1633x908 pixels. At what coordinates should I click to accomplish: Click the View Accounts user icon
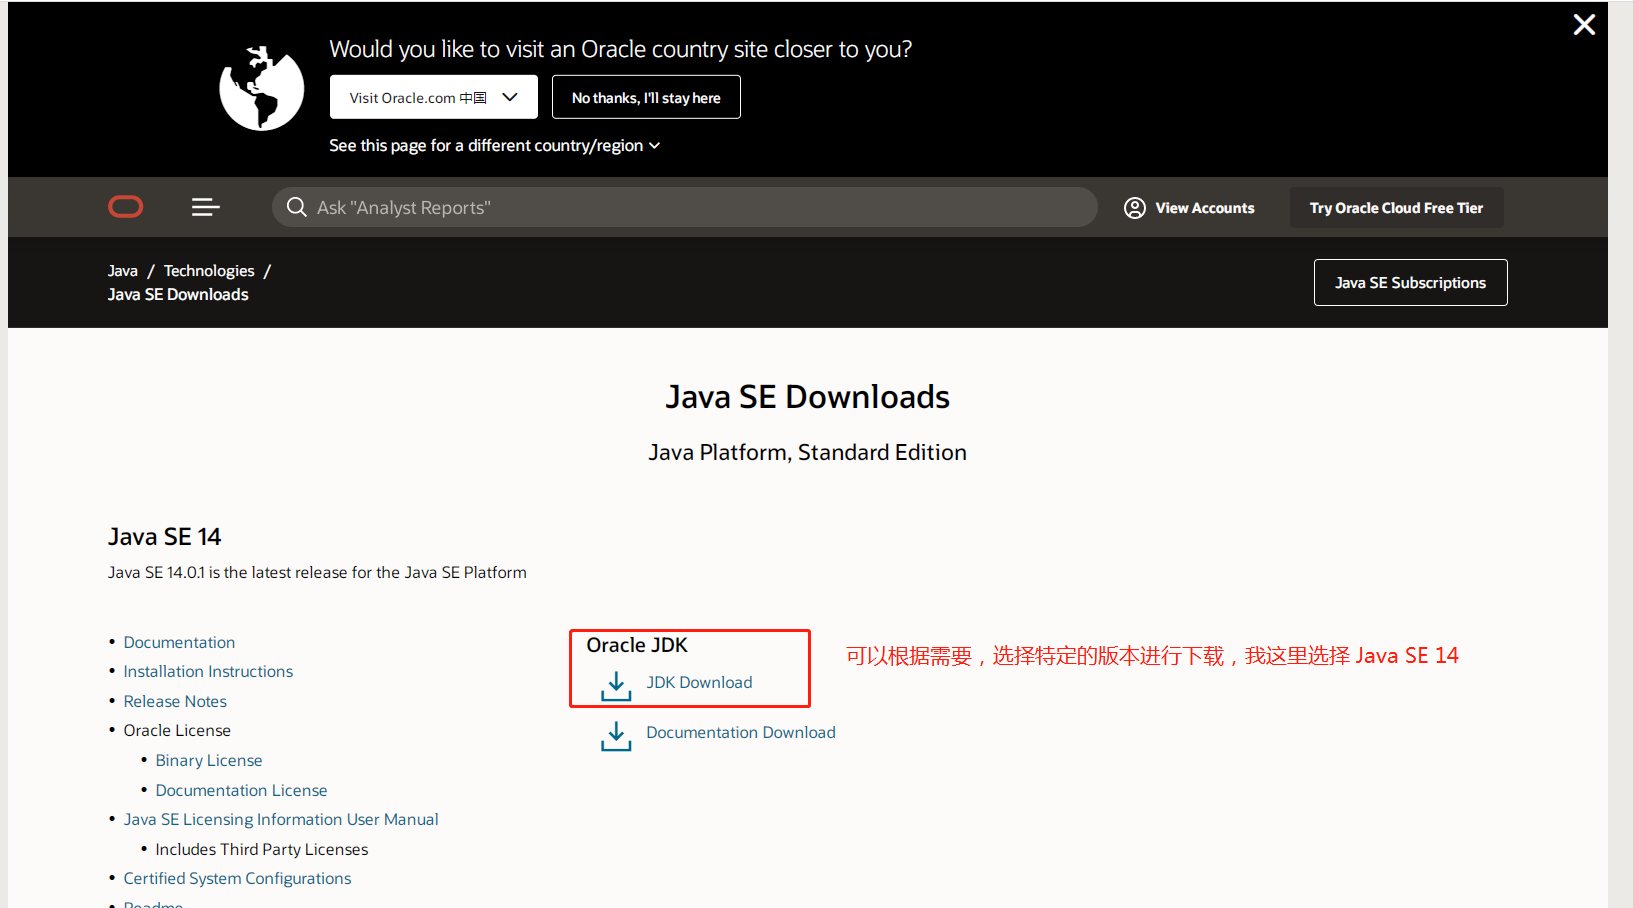1135,208
